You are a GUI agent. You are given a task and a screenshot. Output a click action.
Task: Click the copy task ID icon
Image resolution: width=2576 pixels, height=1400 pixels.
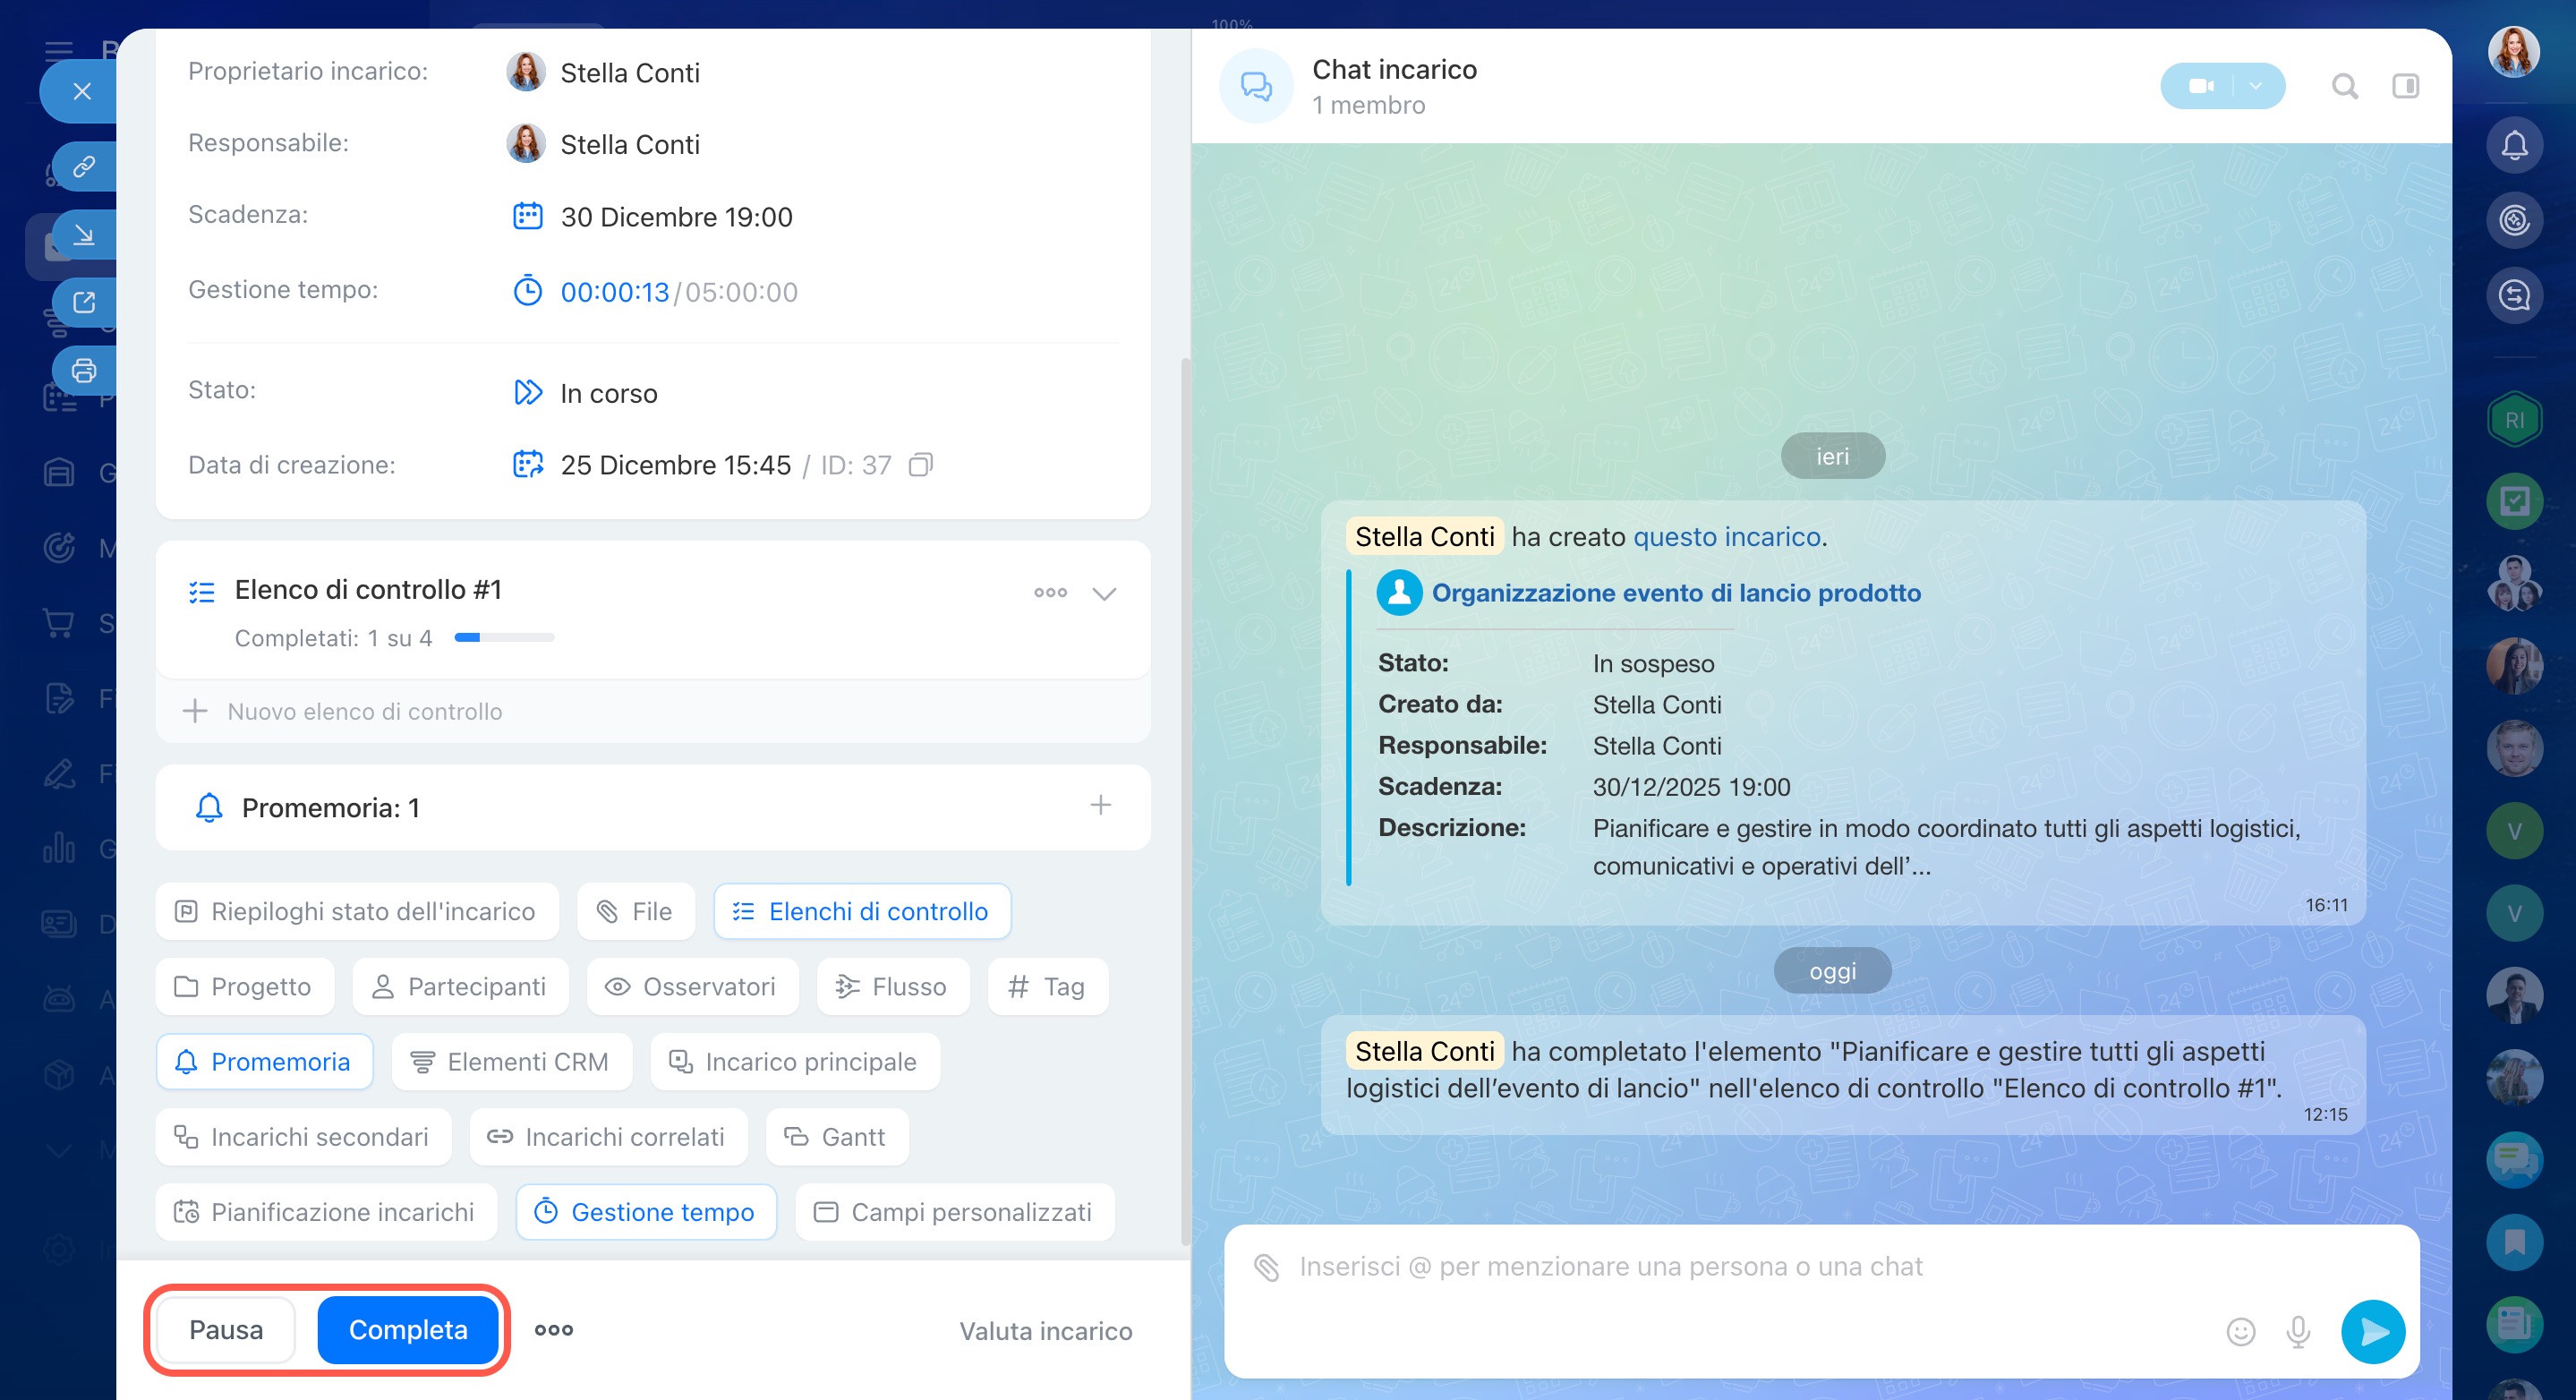tap(920, 465)
